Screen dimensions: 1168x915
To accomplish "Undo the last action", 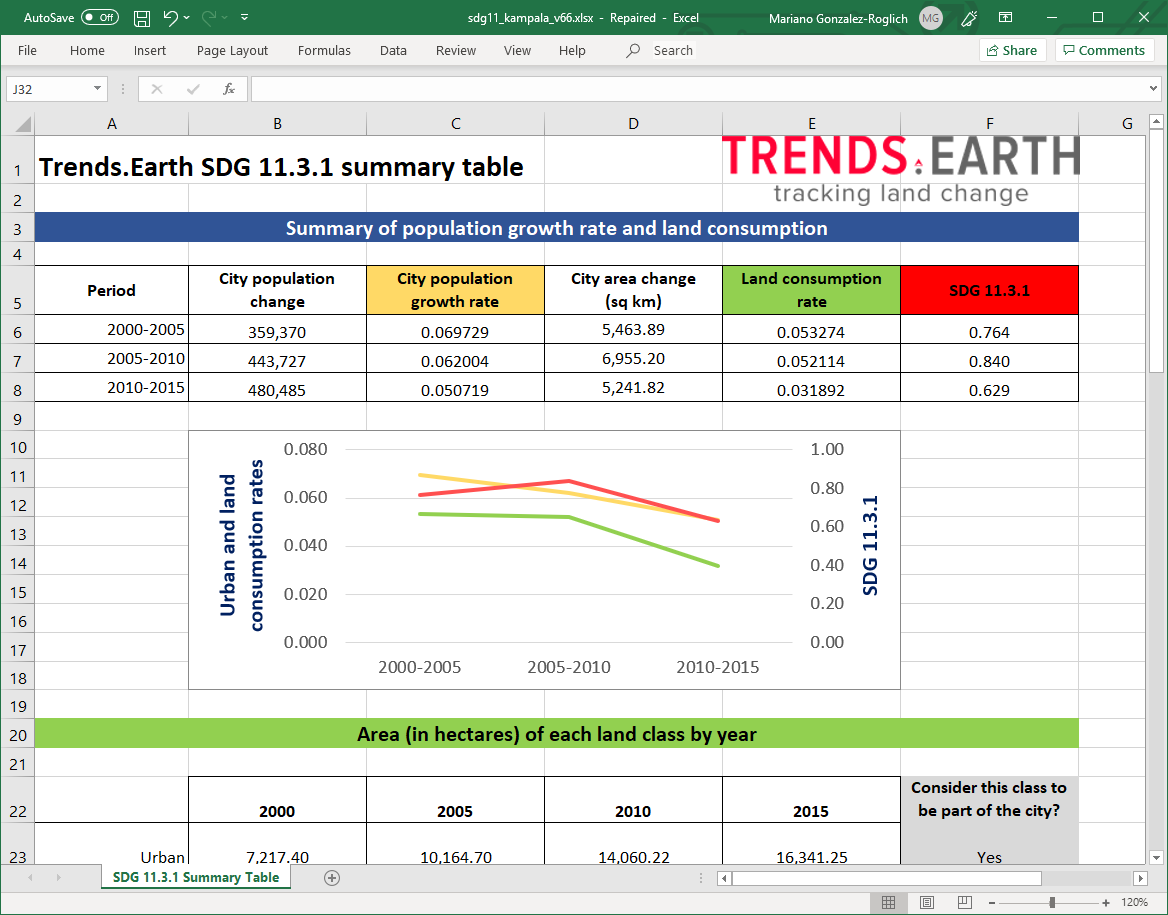I will [170, 17].
